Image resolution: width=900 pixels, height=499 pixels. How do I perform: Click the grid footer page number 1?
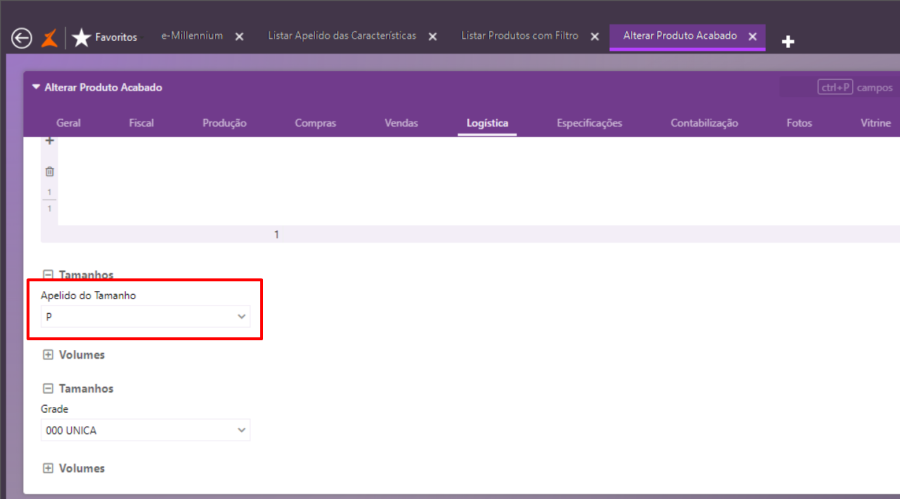pyautogui.click(x=276, y=234)
